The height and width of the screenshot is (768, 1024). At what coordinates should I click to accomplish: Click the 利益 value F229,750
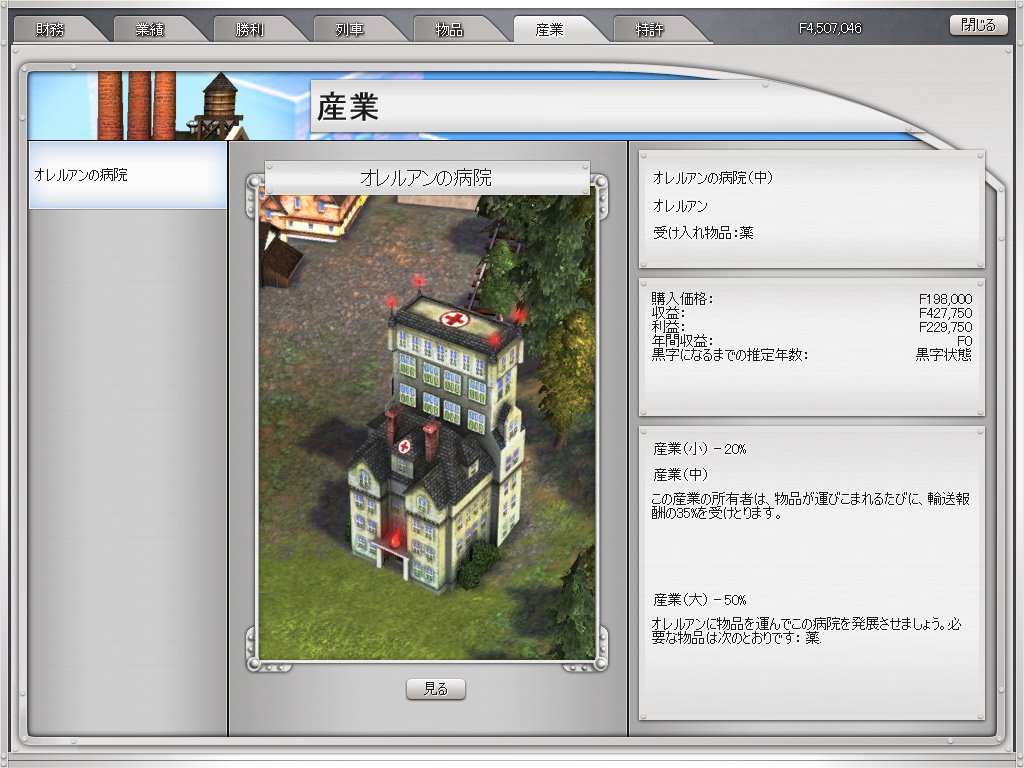pyautogui.click(x=944, y=327)
